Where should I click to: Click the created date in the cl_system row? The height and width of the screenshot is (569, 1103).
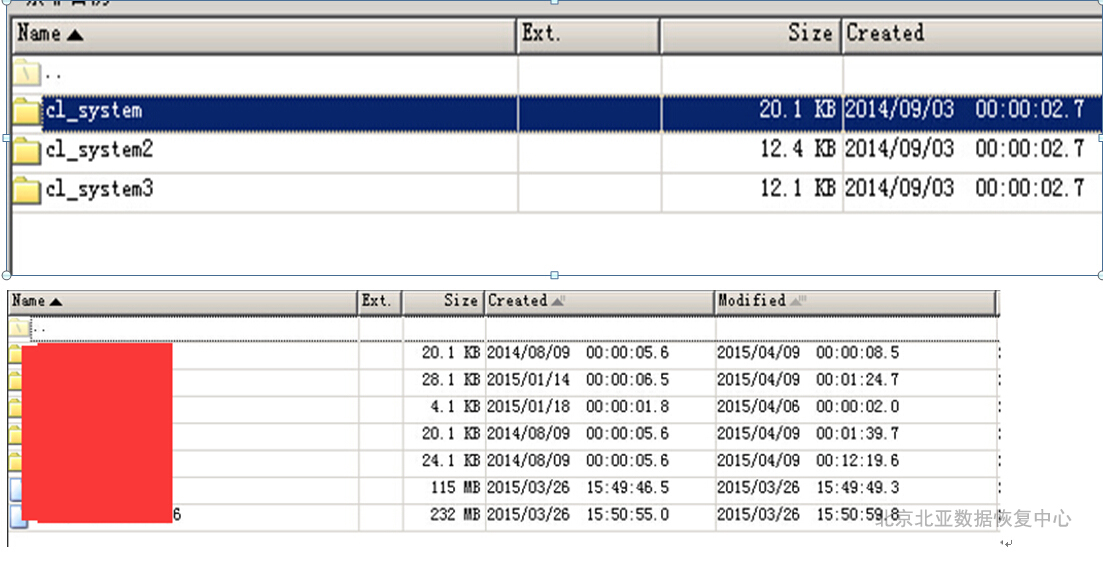965,110
